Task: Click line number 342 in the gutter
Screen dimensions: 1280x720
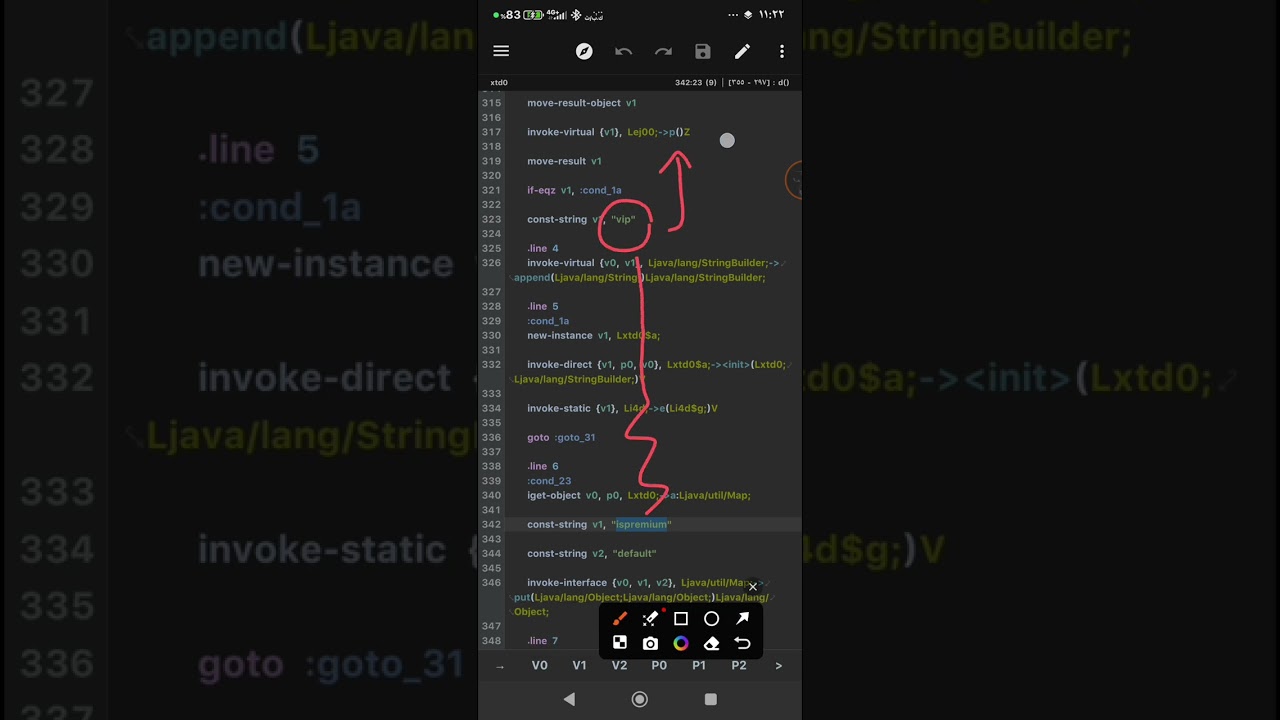Action: [491, 525]
